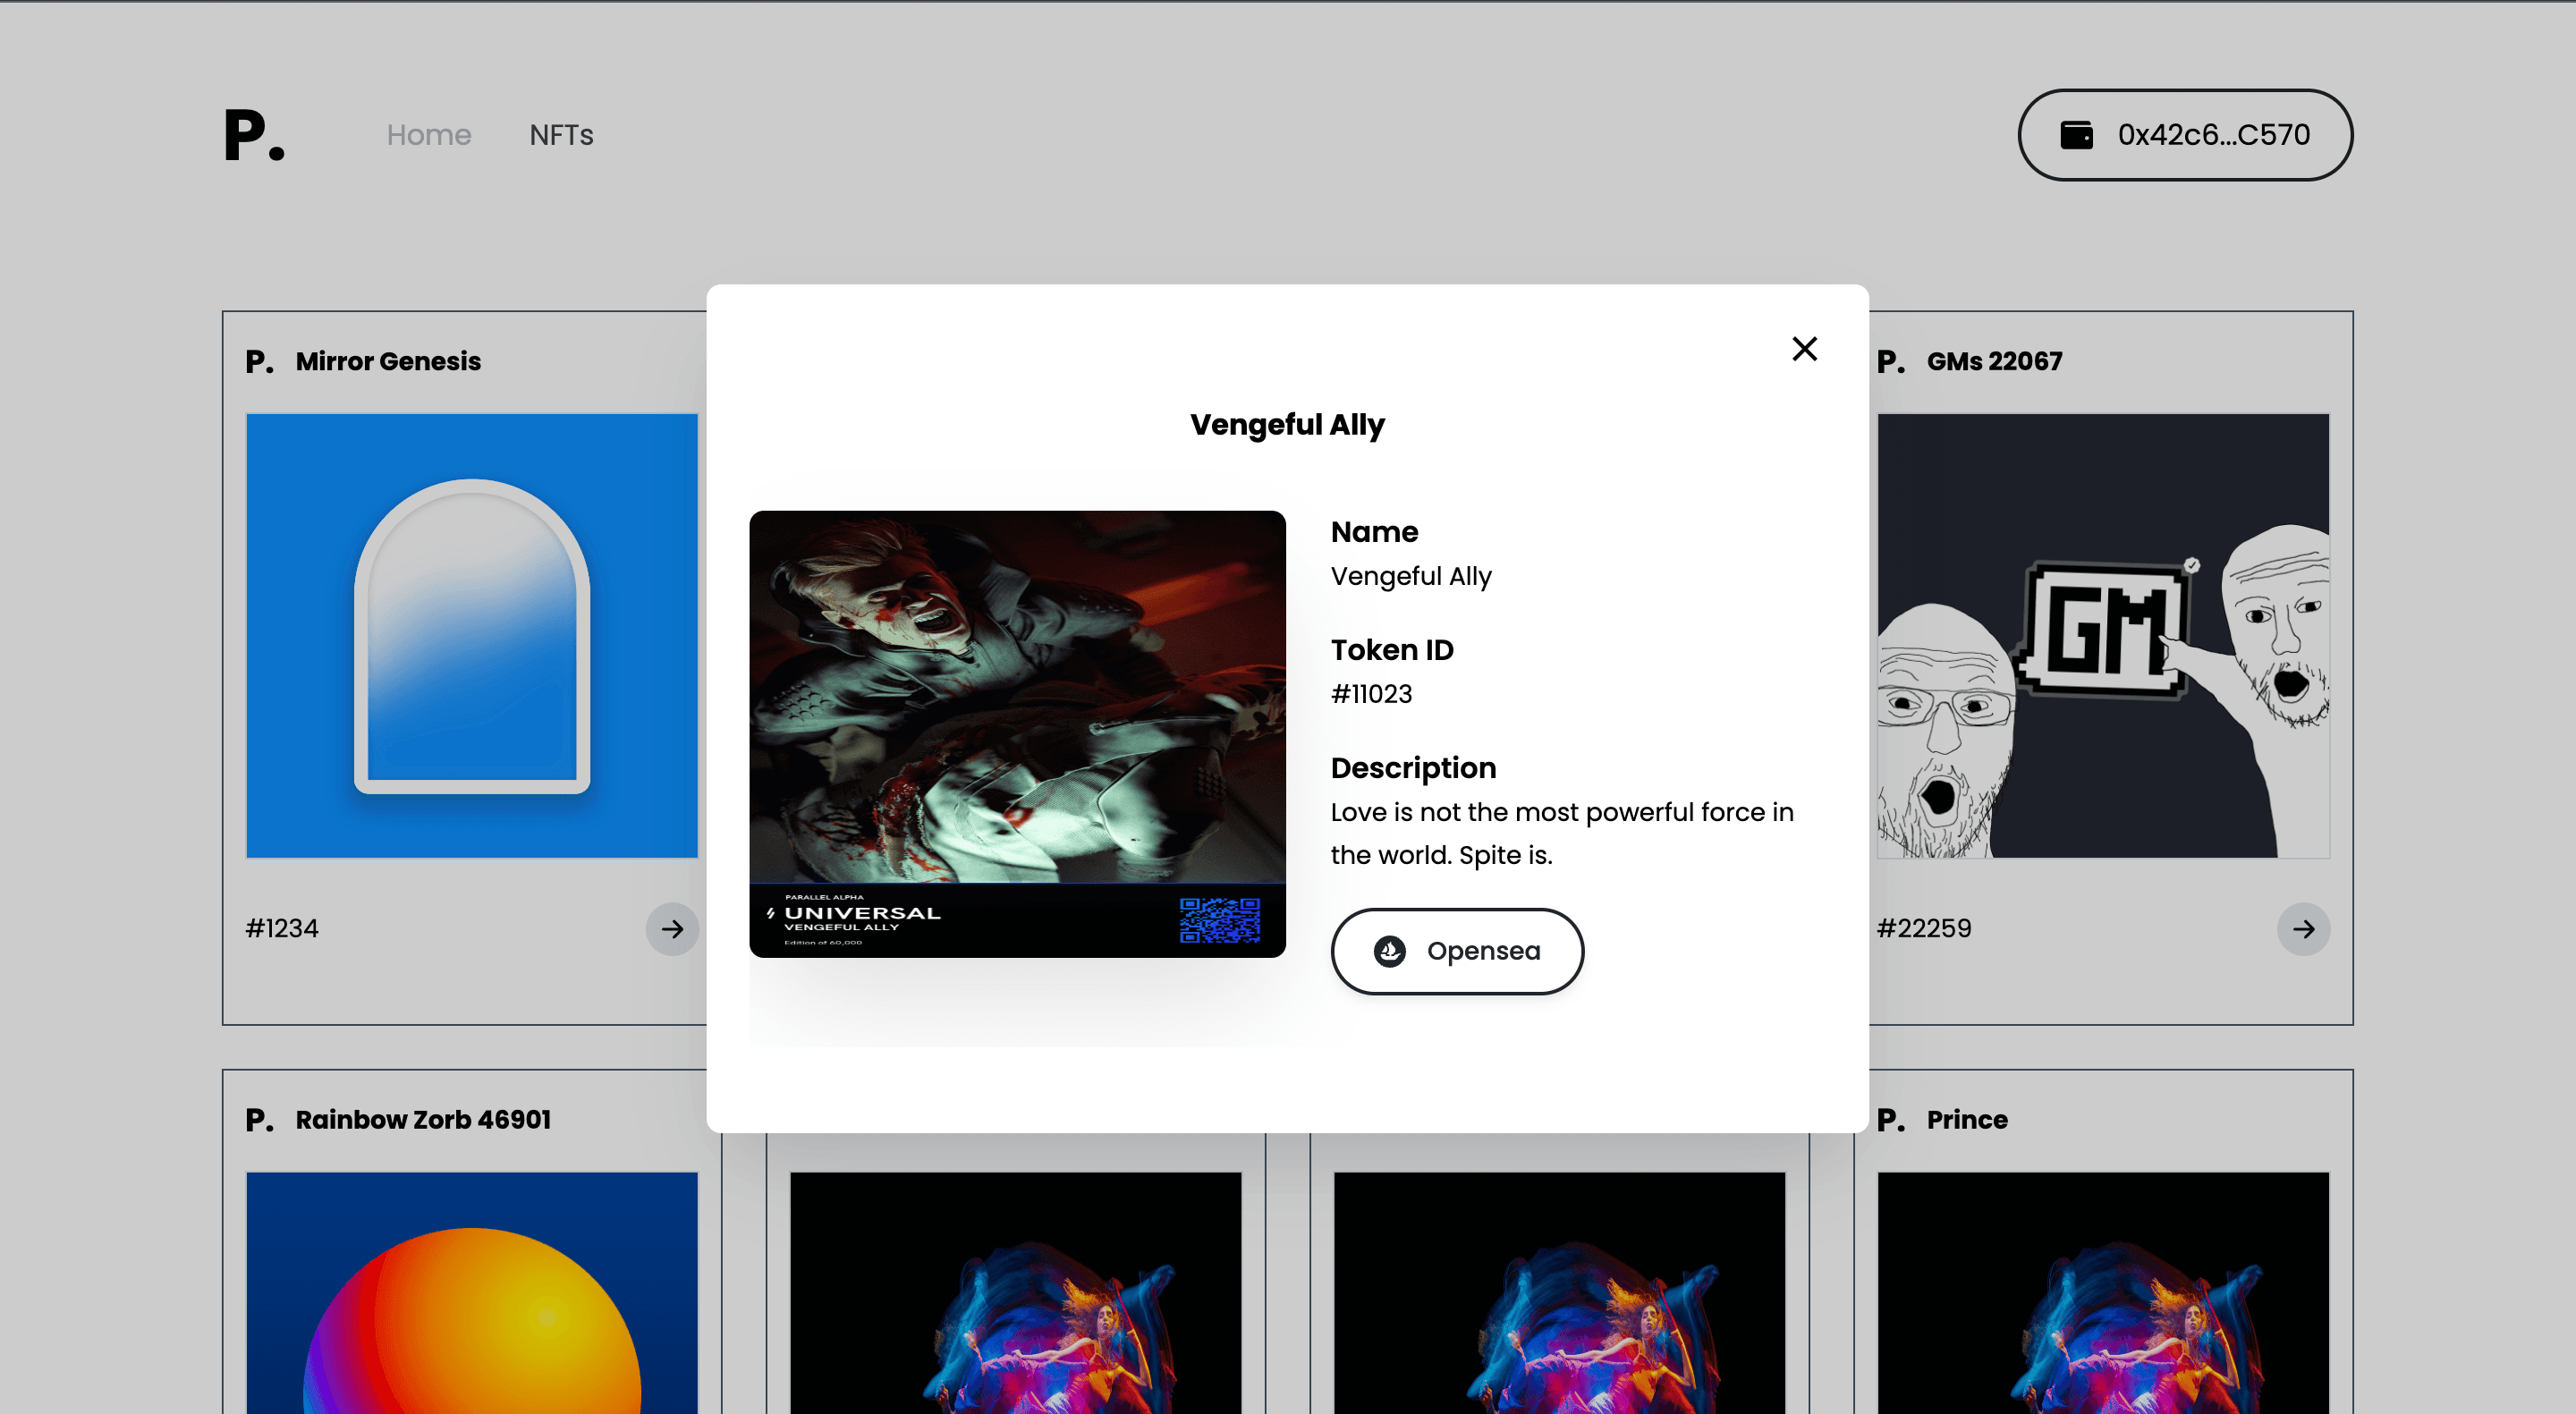Click the 'Token ID' field label
The image size is (2576, 1414).
pyautogui.click(x=1392, y=650)
